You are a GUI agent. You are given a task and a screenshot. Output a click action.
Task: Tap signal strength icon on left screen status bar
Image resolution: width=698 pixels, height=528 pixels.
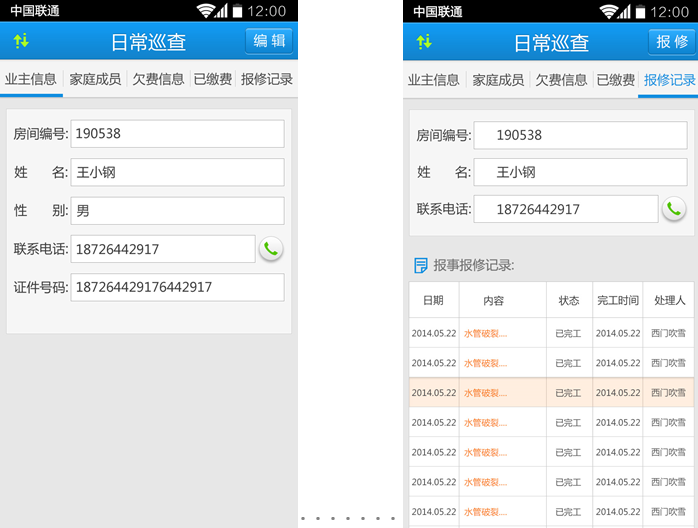(222, 11)
